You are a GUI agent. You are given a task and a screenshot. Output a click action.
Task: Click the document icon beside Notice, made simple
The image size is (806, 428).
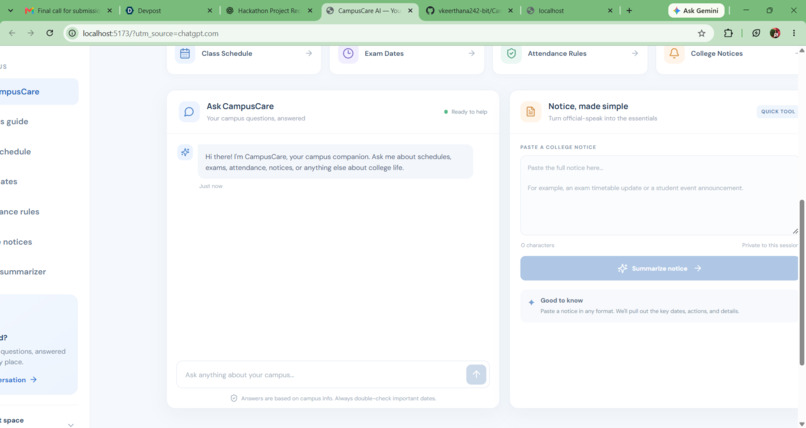click(x=530, y=111)
